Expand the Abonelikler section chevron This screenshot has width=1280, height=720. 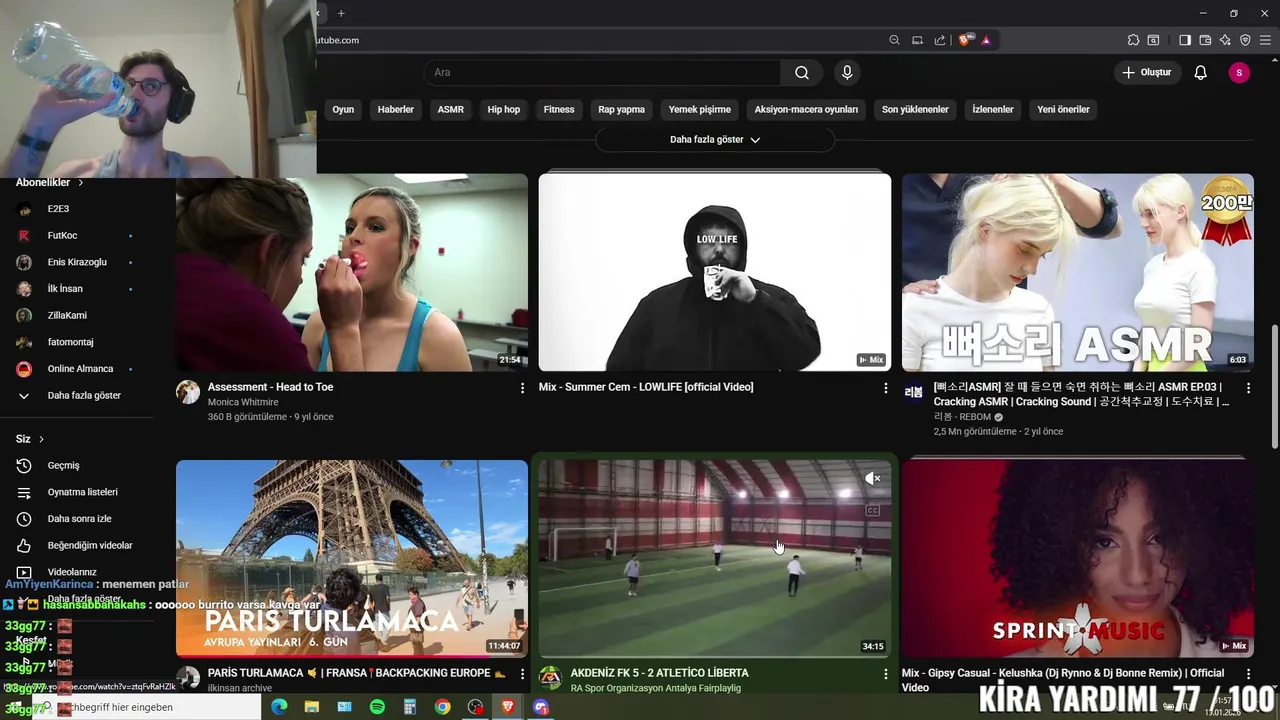coord(81,183)
